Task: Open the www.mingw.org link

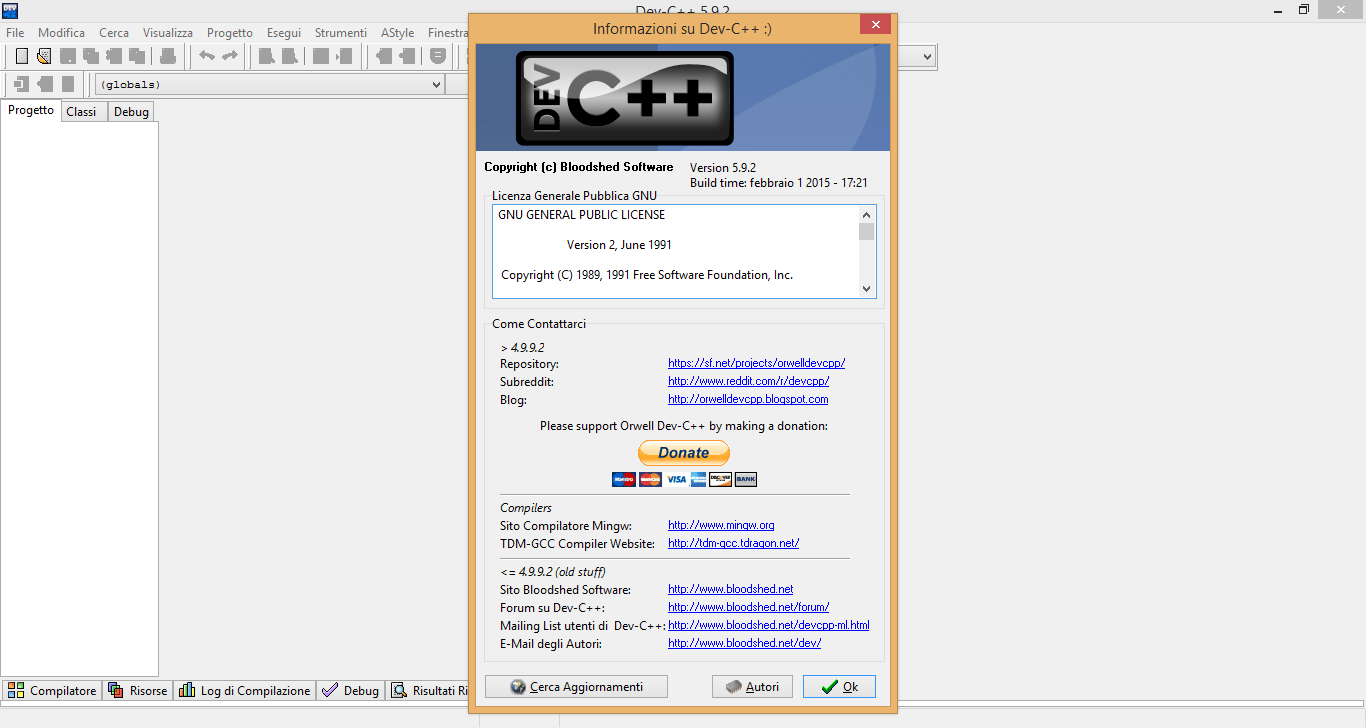Action: (x=721, y=526)
